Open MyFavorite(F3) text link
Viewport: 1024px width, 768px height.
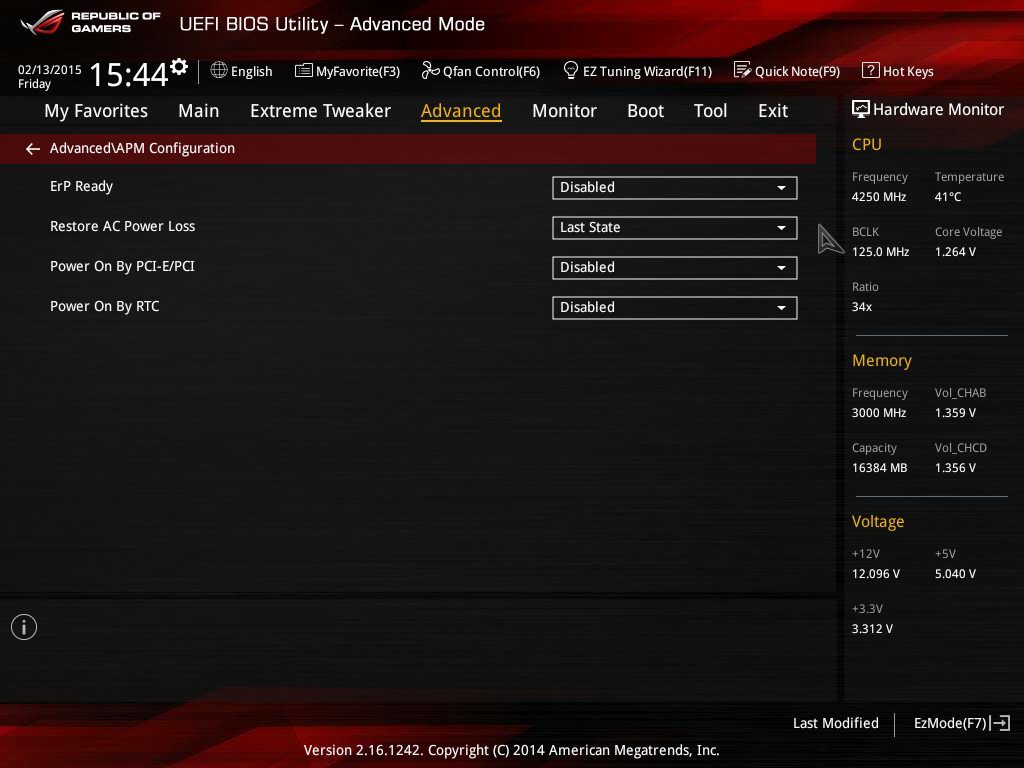tap(358, 71)
